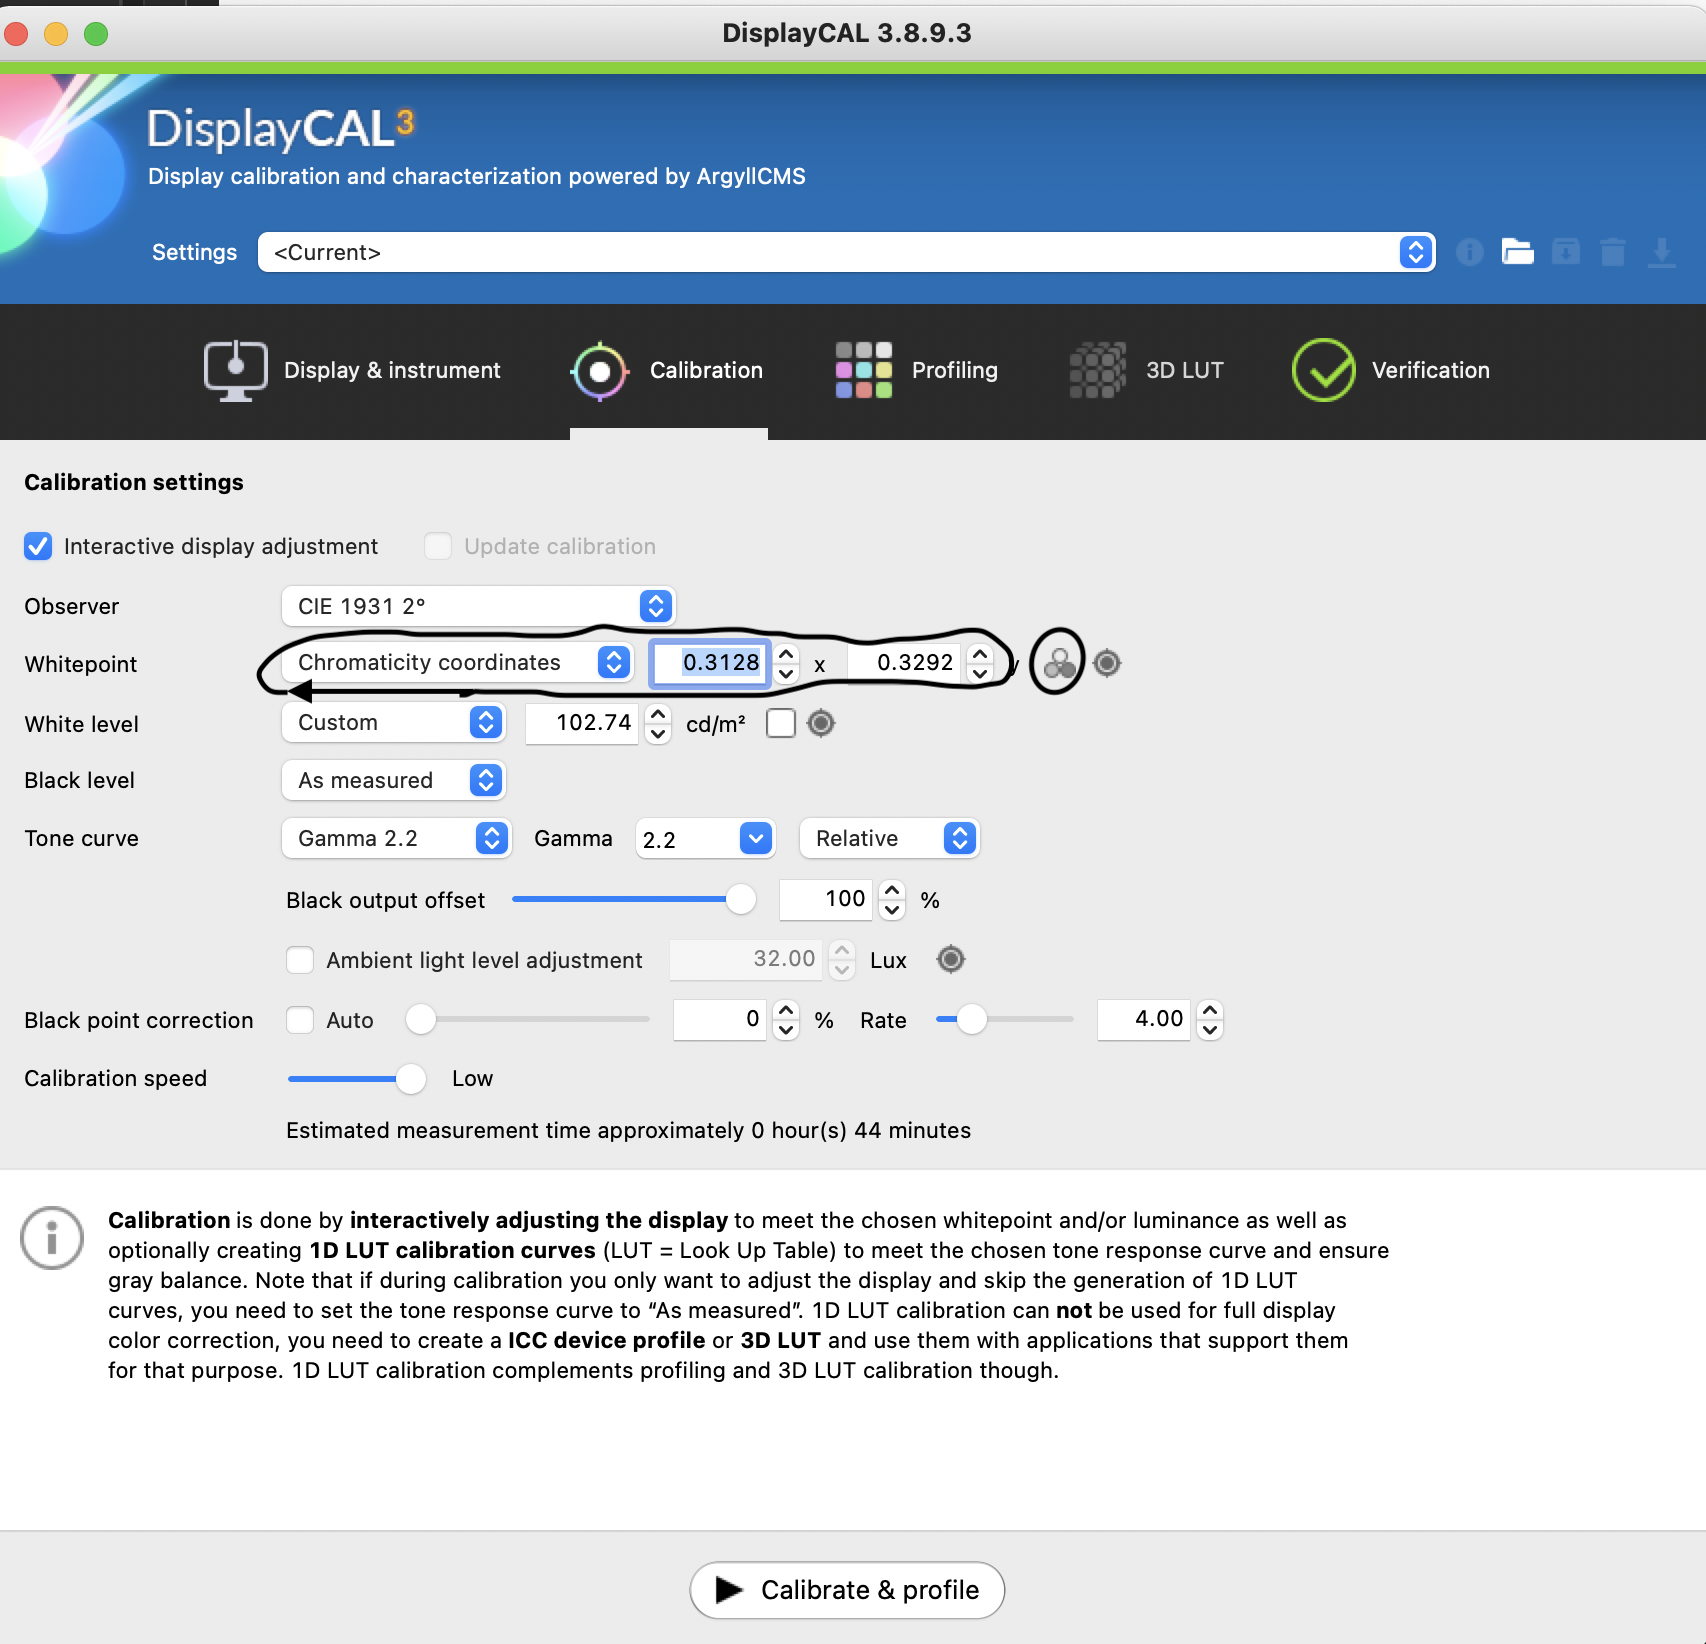Focus the whitepoint x field 0.3128
1706x1644 pixels.
tap(710, 662)
